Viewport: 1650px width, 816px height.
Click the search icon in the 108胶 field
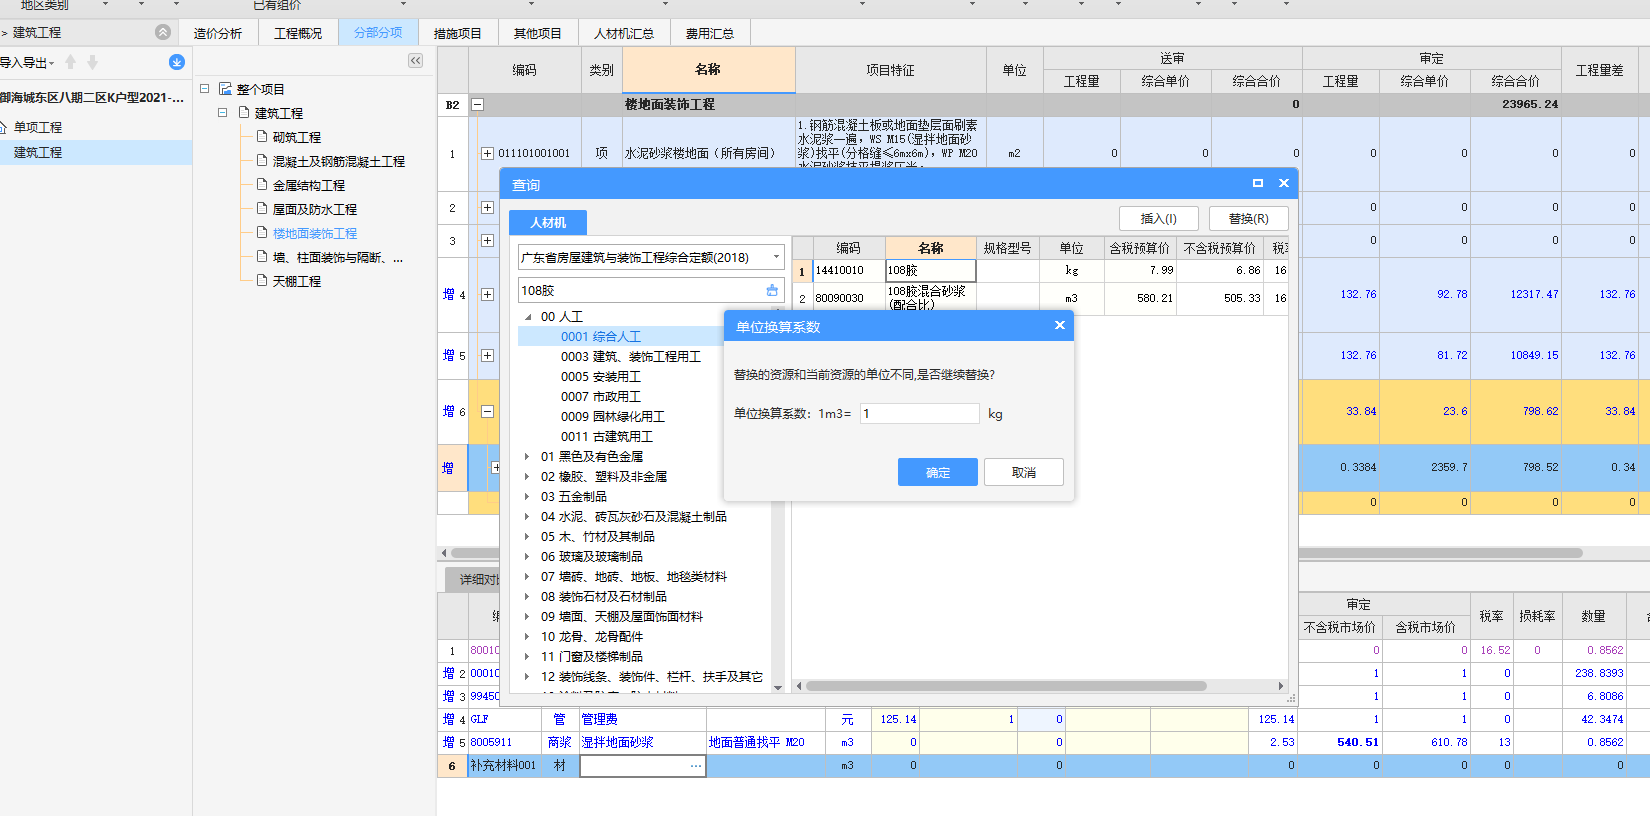(x=772, y=290)
